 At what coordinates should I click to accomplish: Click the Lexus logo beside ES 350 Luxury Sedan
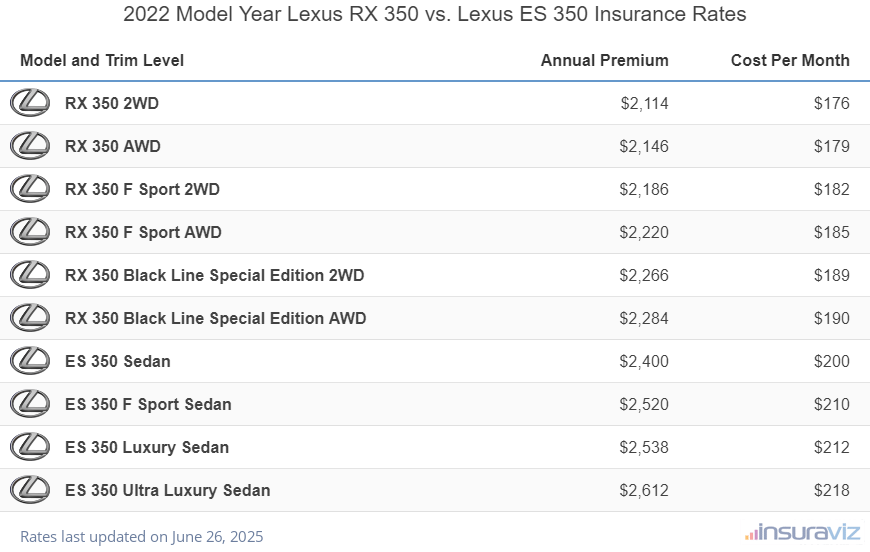coord(30,447)
